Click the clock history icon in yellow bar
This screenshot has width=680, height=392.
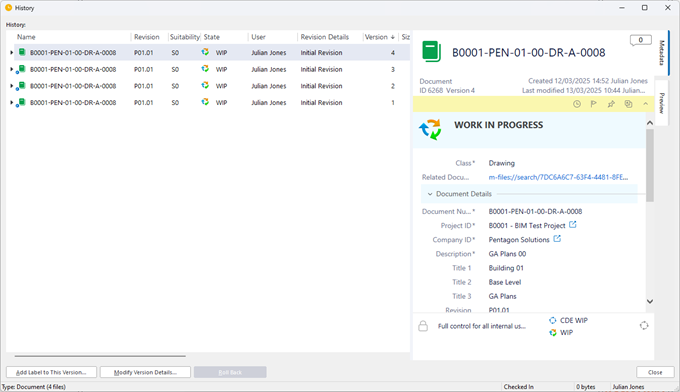577,104
